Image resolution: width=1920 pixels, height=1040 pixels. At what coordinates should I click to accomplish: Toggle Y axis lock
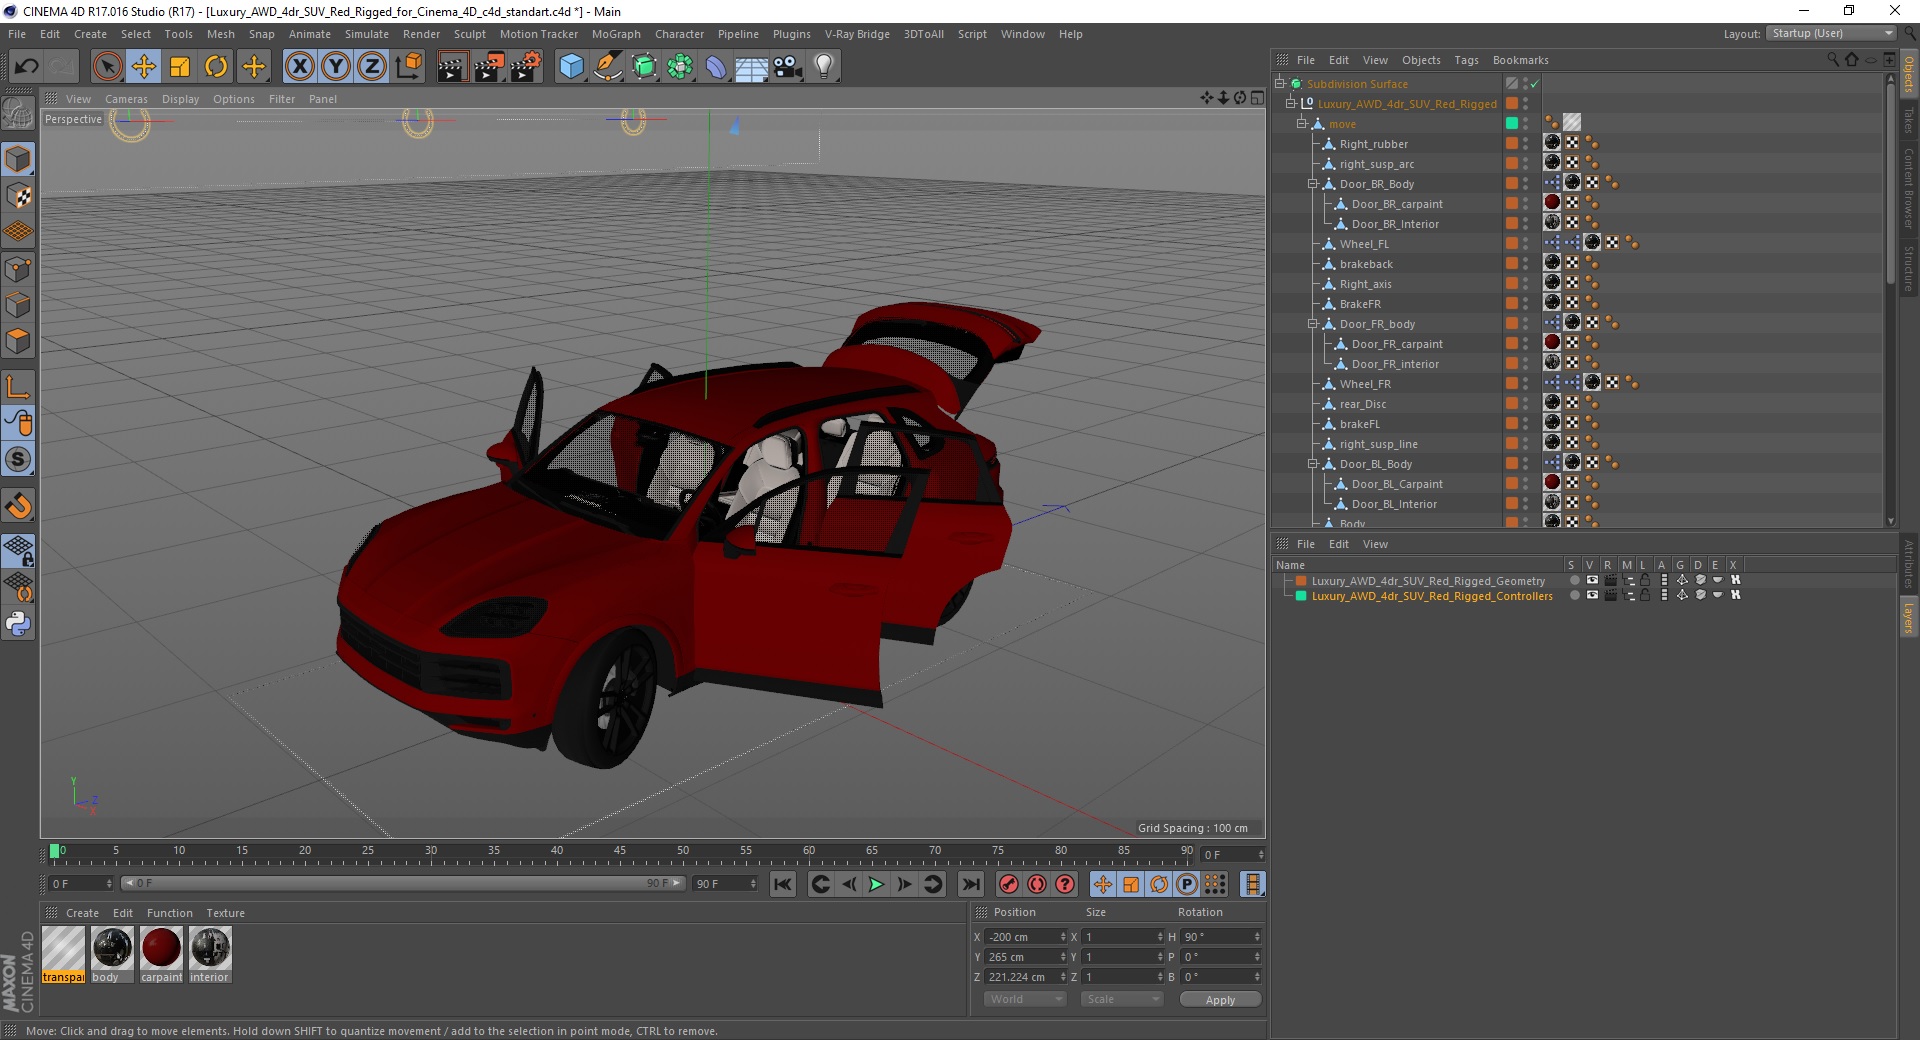(x=336, y=67)
